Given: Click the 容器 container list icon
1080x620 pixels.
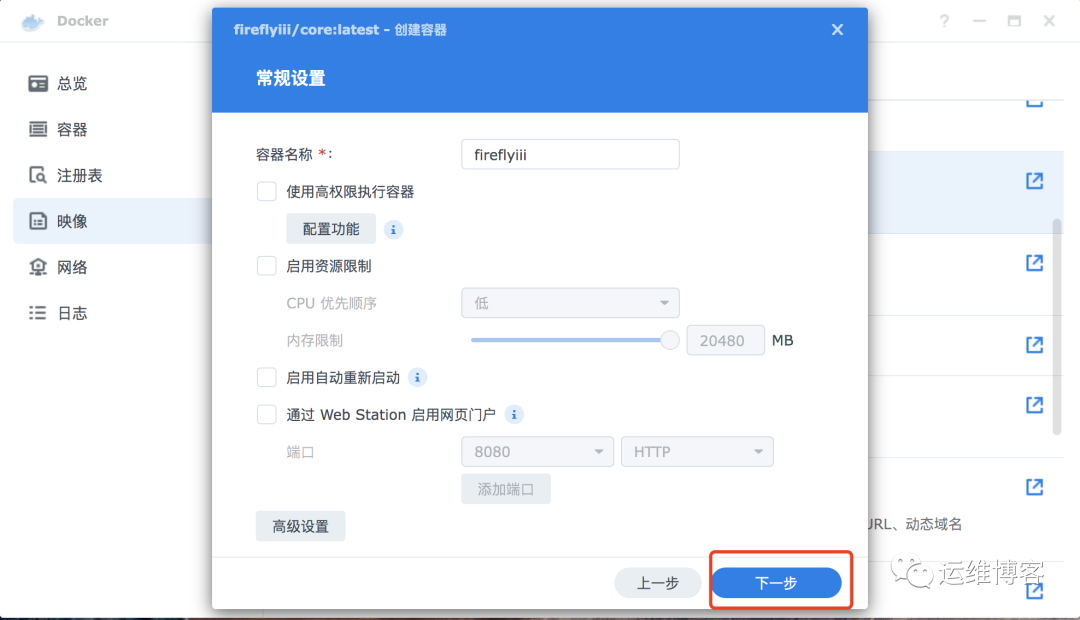Looking at the screenshot, I should pyautogui.click(x=38, y=130).
